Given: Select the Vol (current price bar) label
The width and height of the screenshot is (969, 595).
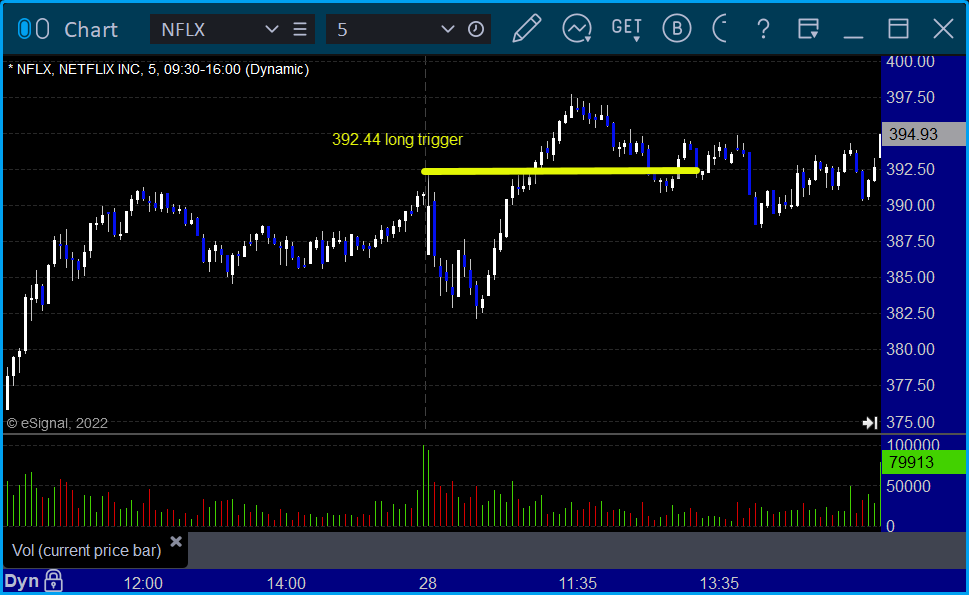Looking at the screenshot, I should click(x=87, y=550).
